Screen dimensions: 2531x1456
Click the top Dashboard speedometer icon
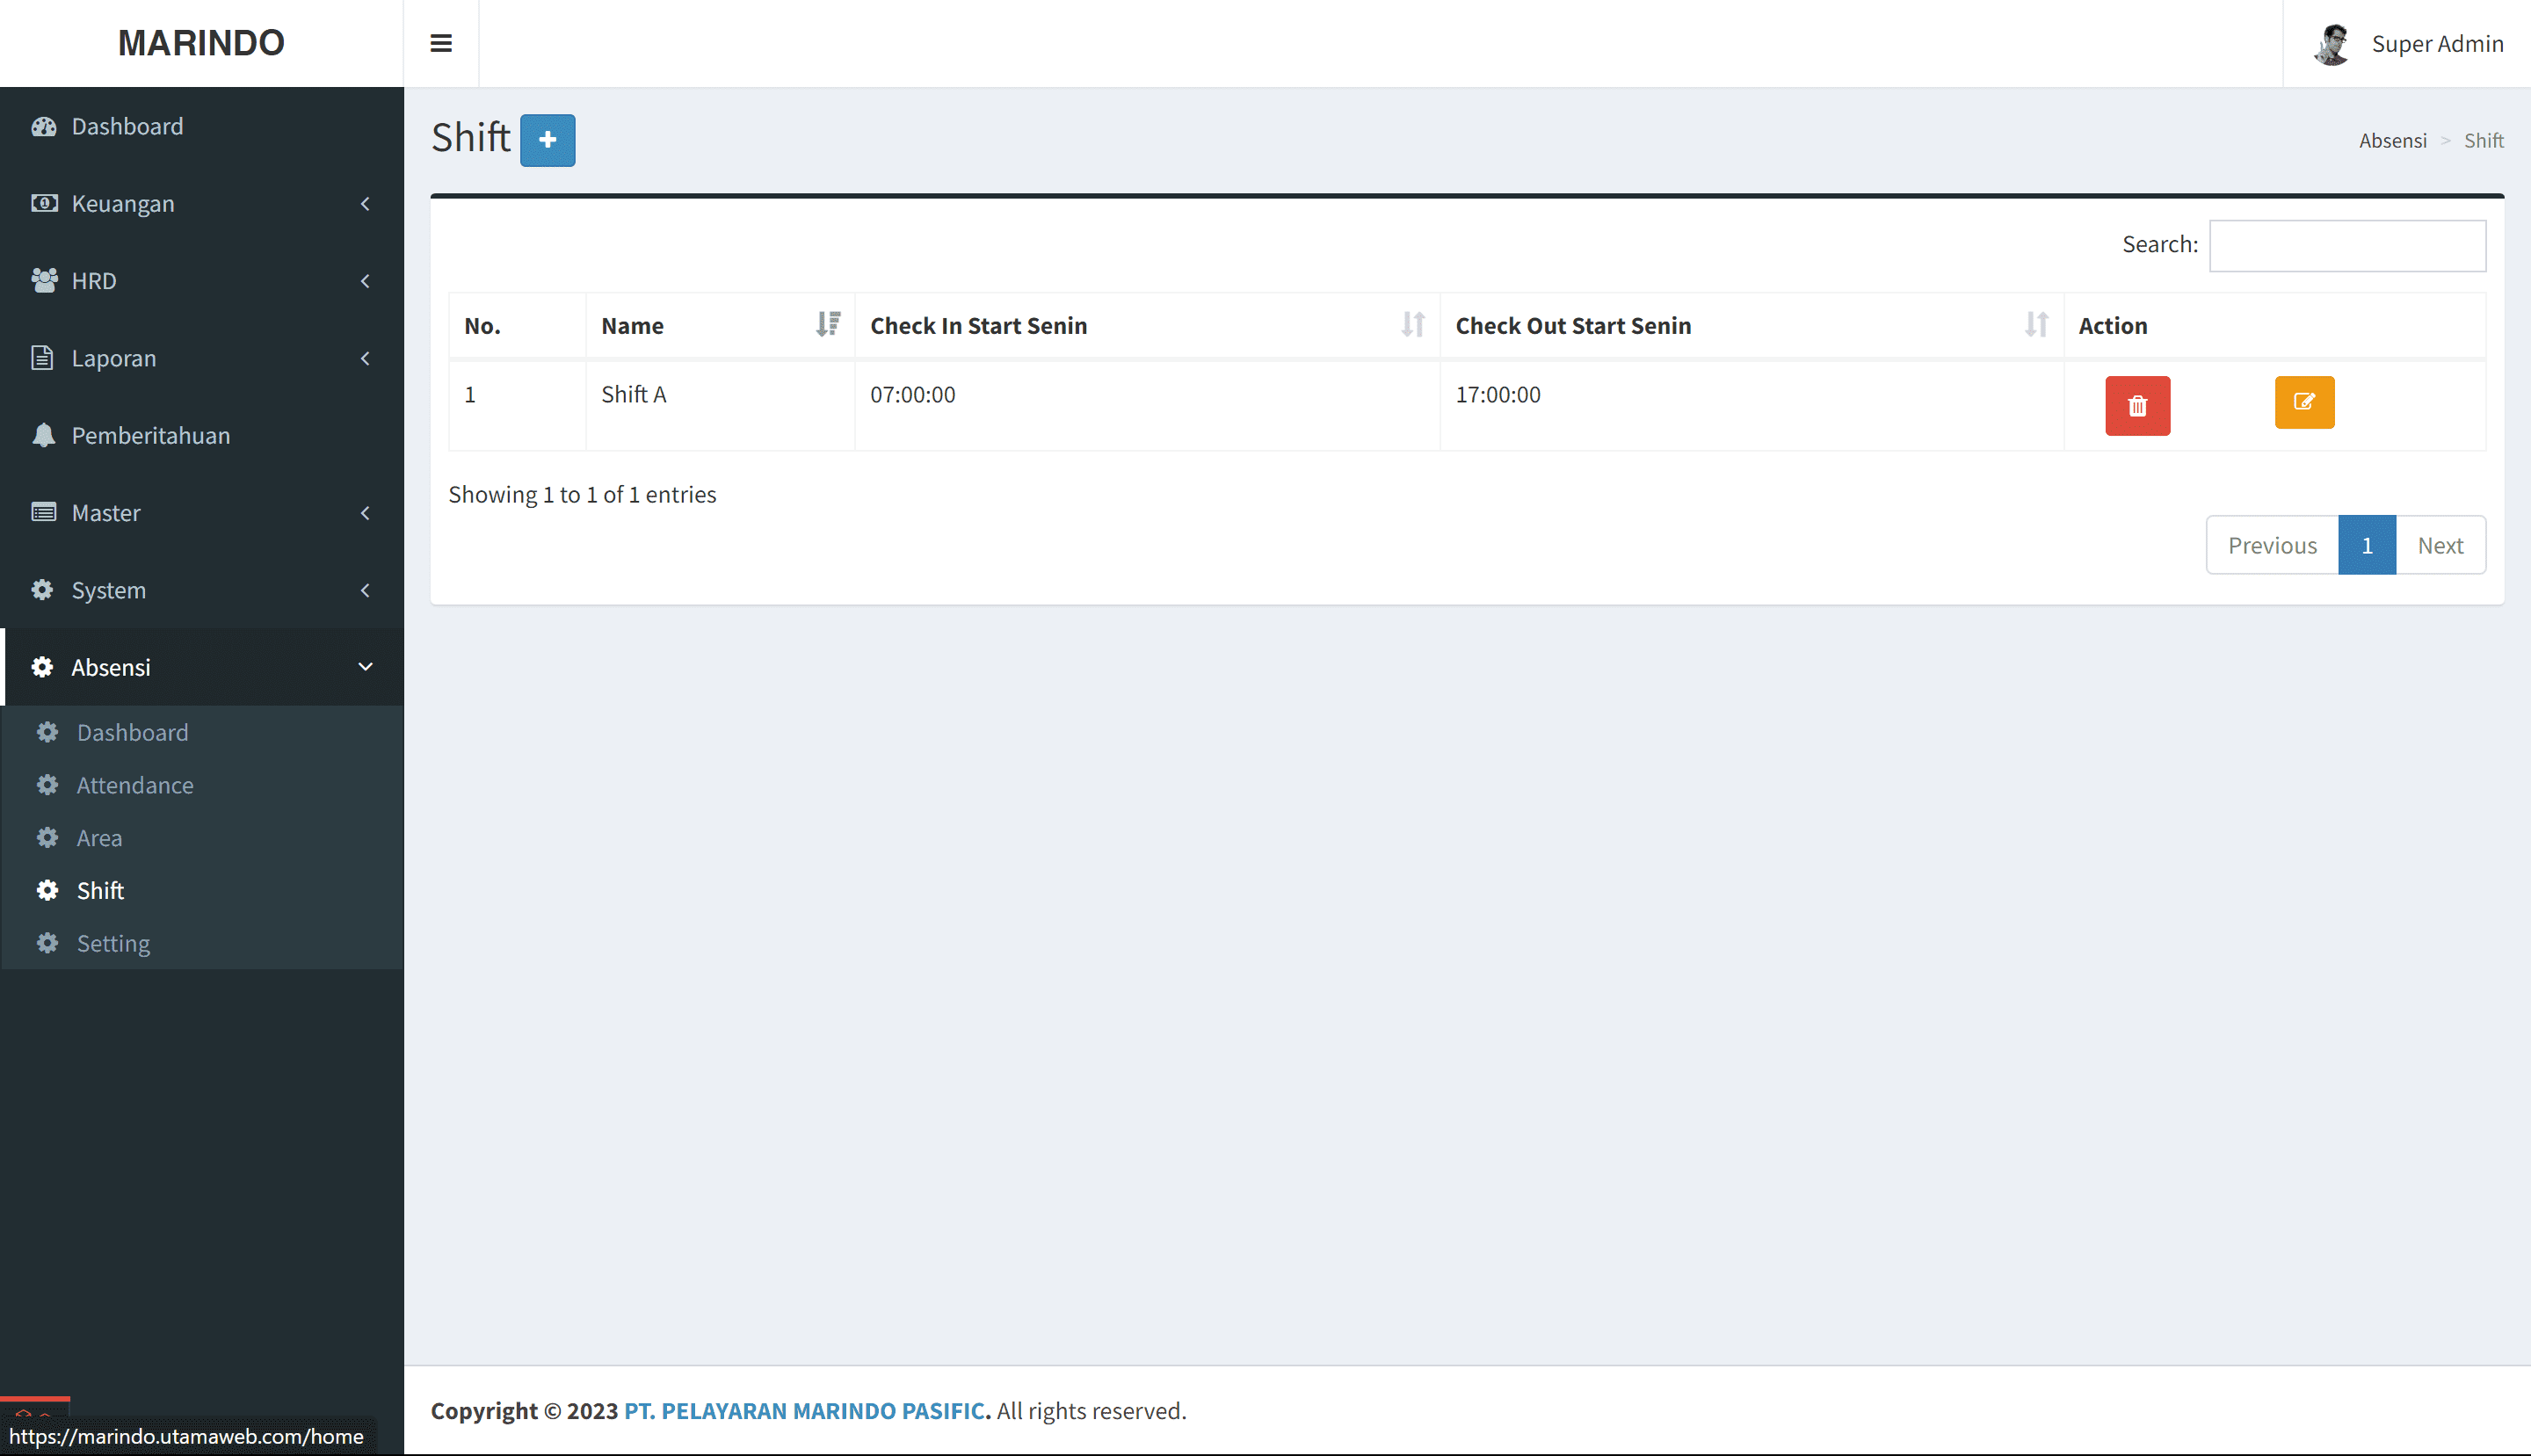pyautogui.click(x=43, y=126)
